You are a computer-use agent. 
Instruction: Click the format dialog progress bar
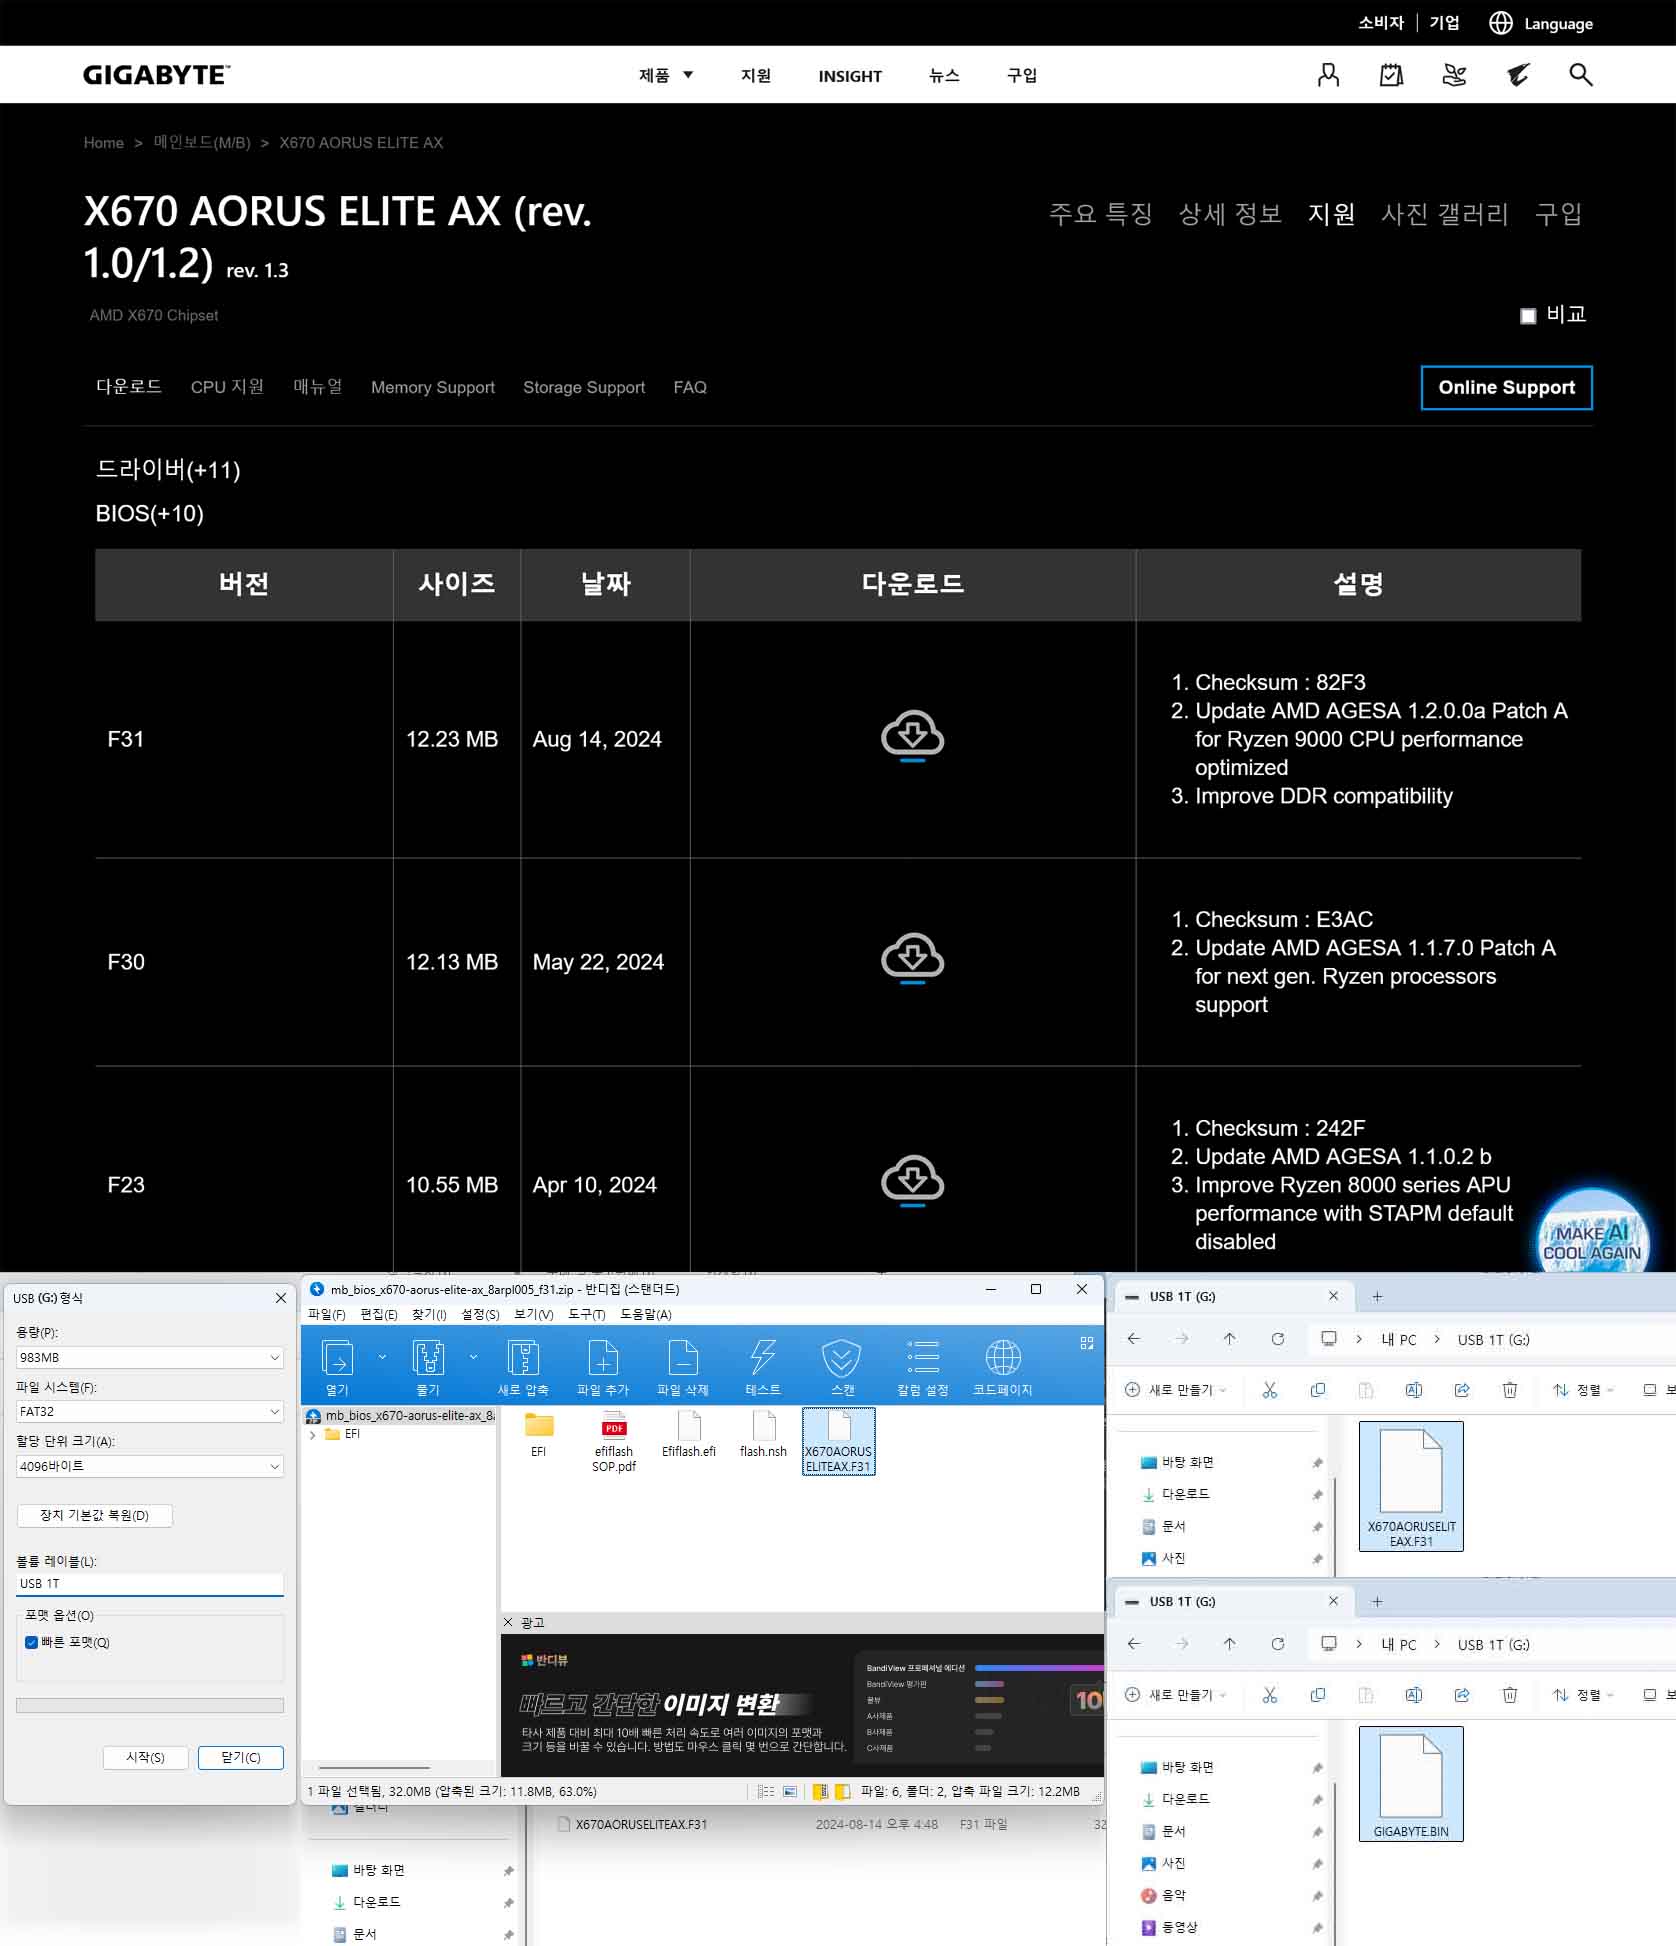[150, 1705]
